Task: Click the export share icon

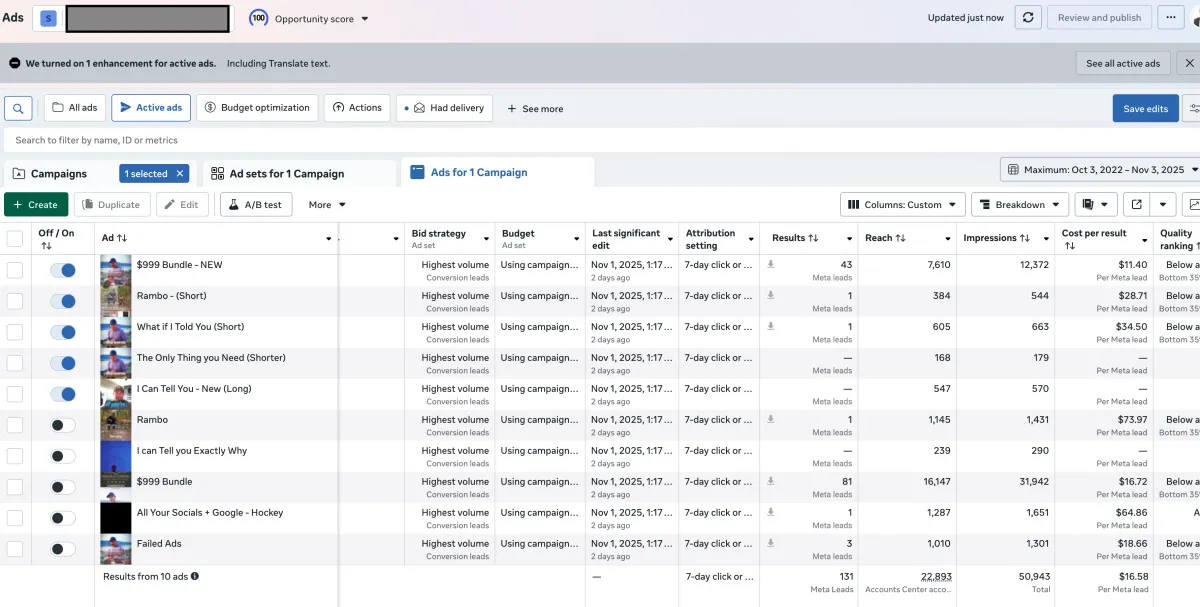Action: [x=1136, y=205]
